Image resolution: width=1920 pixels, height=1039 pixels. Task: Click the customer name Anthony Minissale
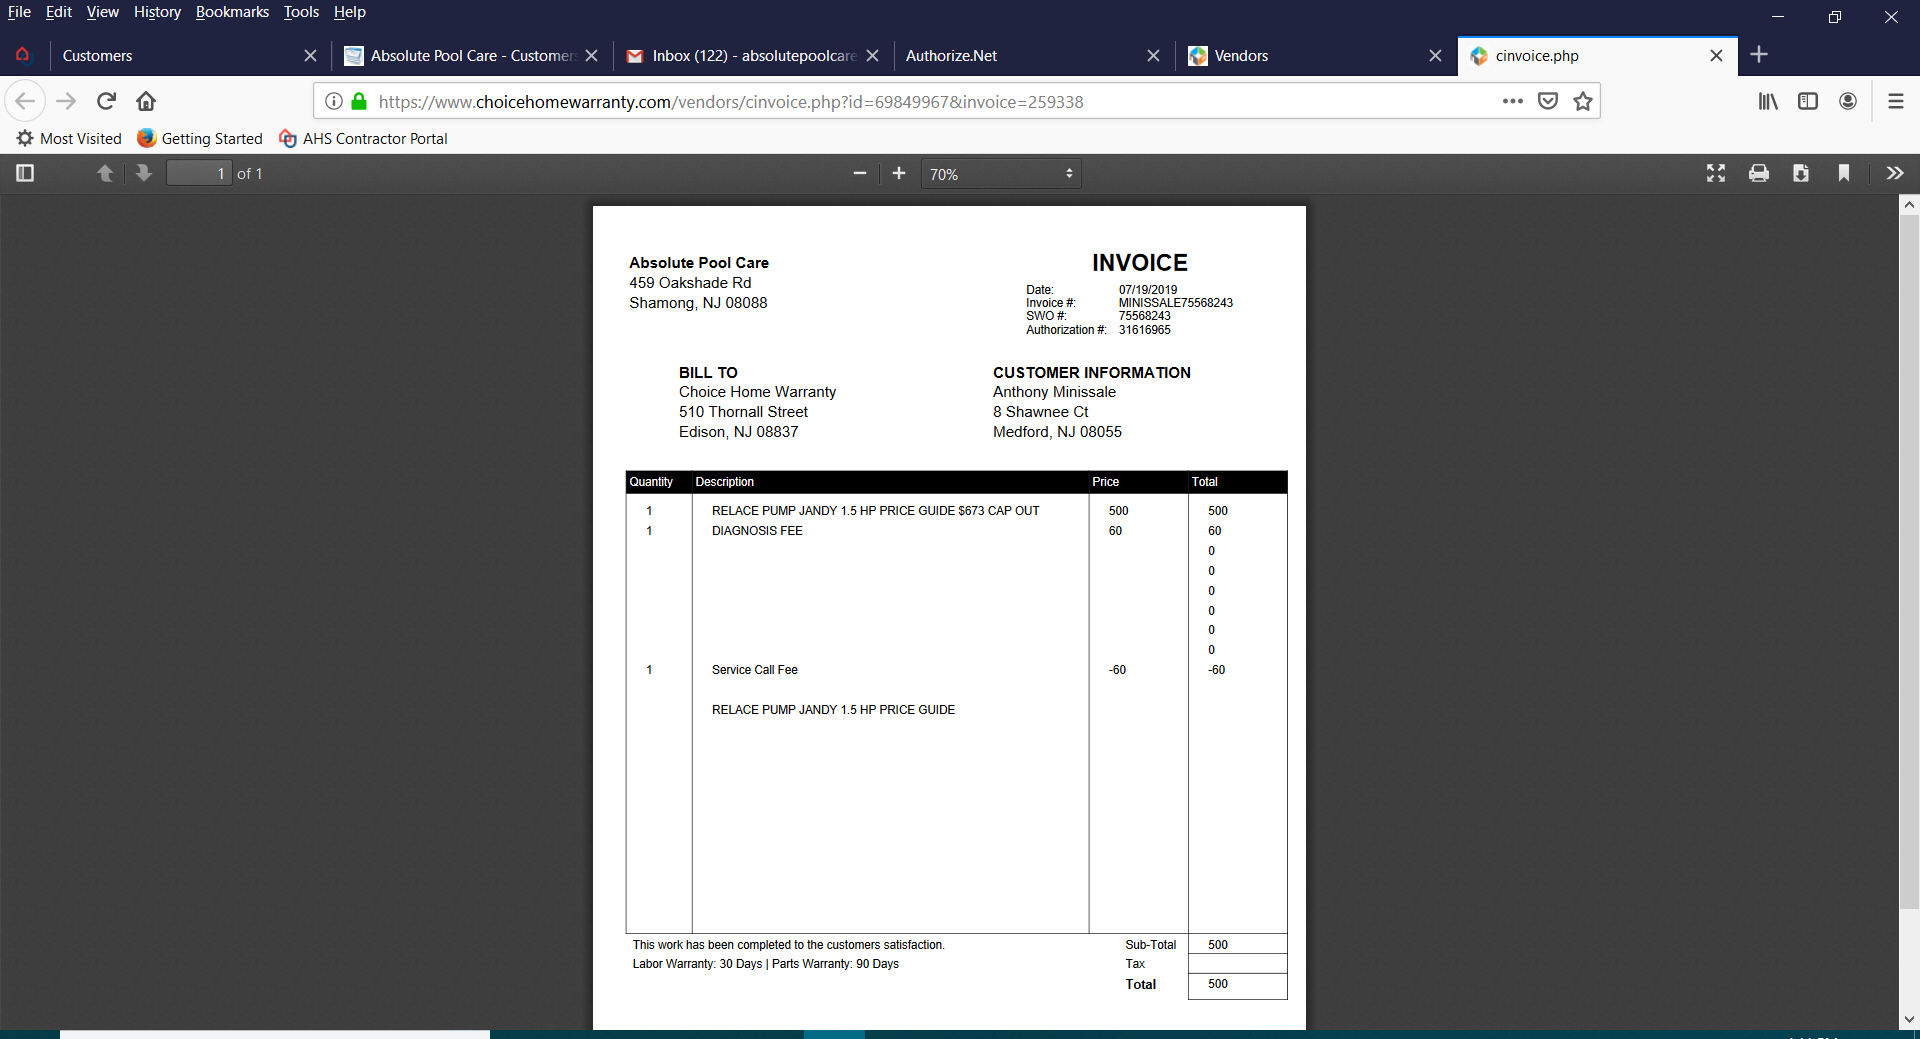1054,392
